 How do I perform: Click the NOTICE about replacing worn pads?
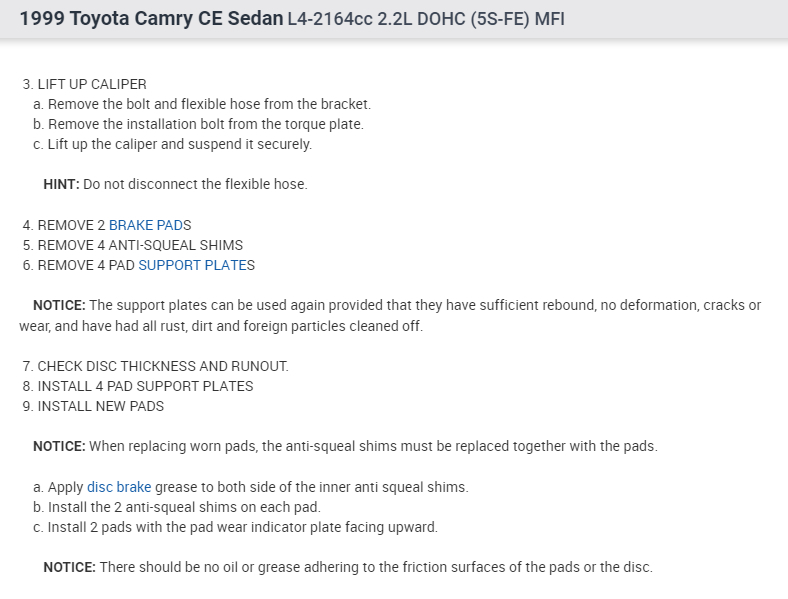[x=345, y=446]
